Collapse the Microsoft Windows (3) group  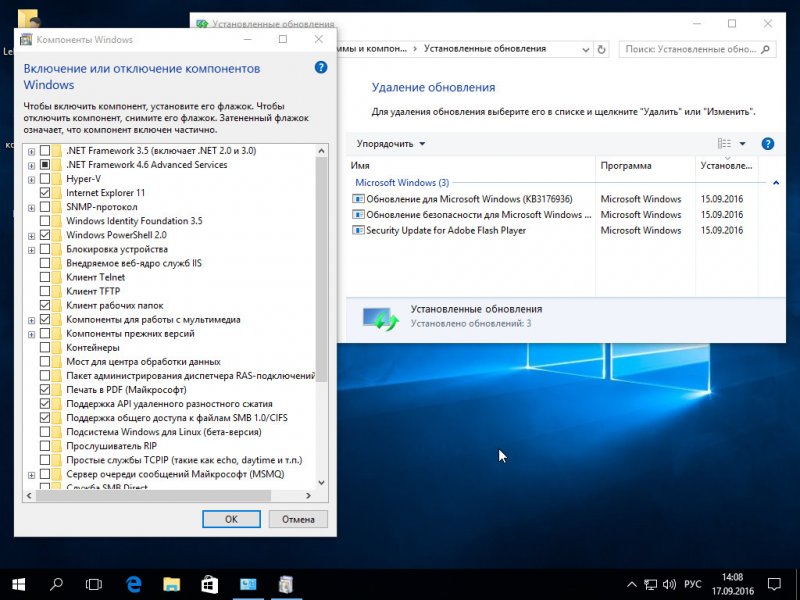pos(776,183)
